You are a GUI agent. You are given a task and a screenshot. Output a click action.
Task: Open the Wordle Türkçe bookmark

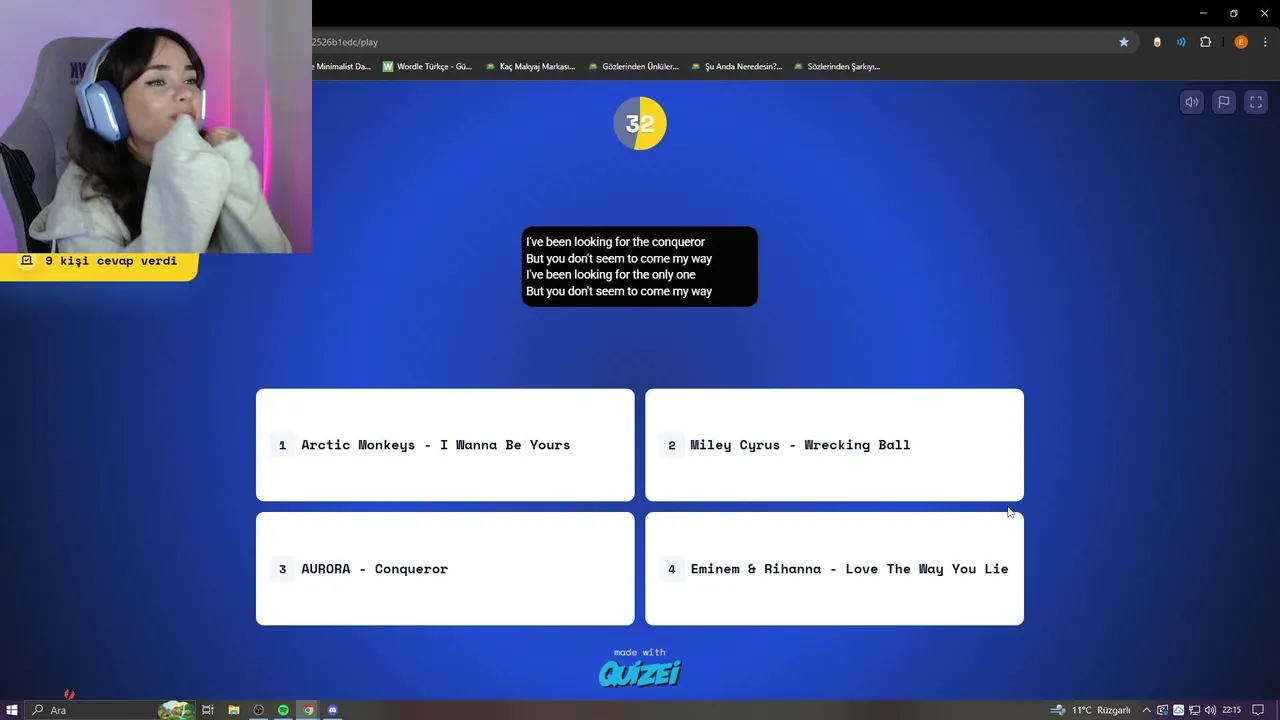pos(427,67)
